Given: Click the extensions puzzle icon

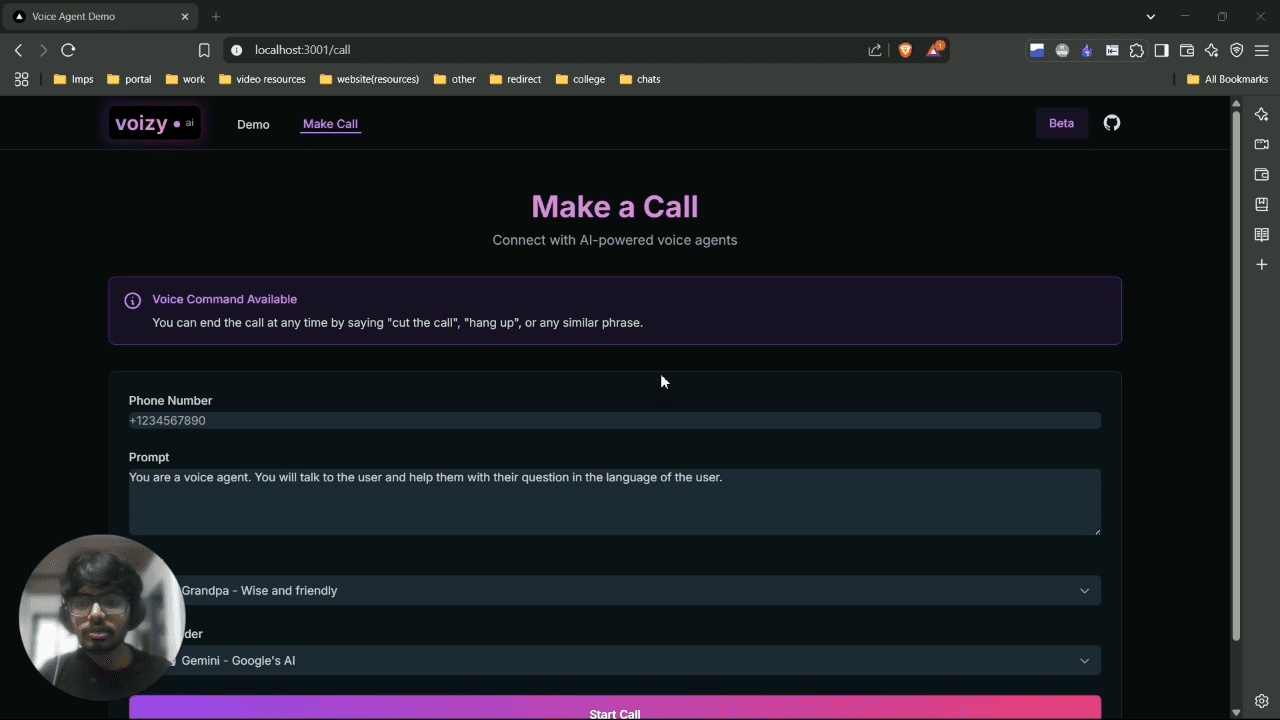Looking at the screenshot, I should pyautogui.click(x=1136, y=50).
